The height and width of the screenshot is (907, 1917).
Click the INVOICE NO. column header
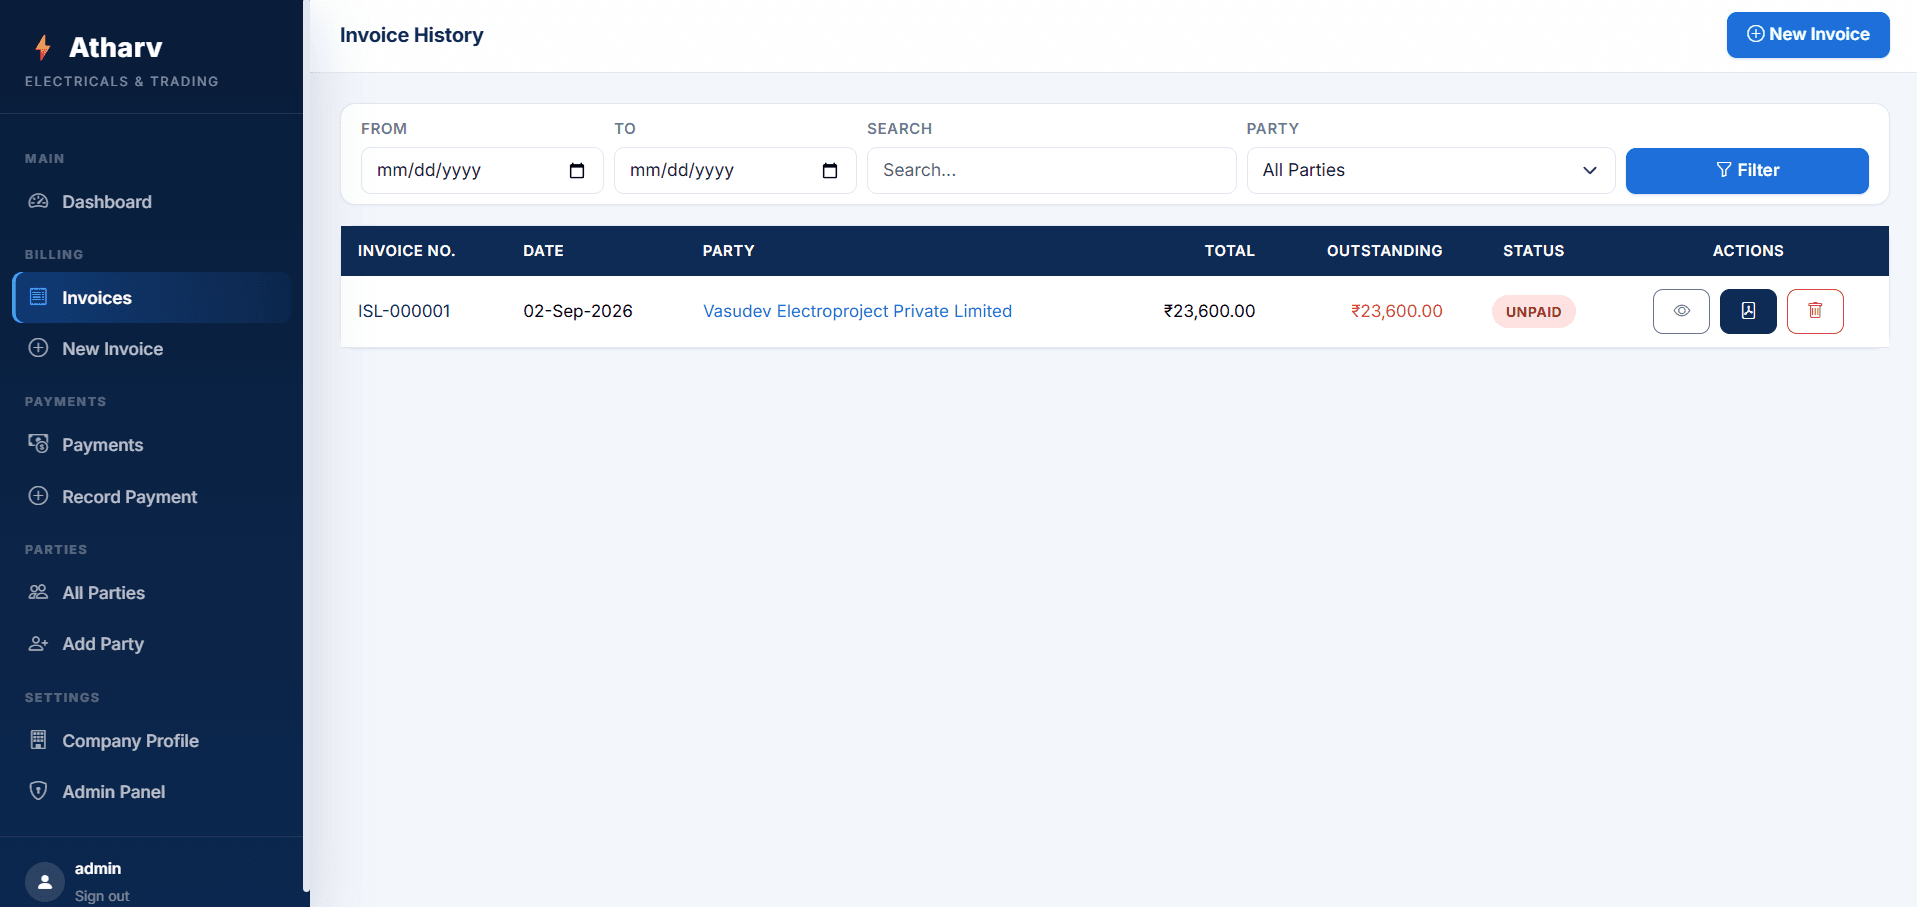pos(406,251)
